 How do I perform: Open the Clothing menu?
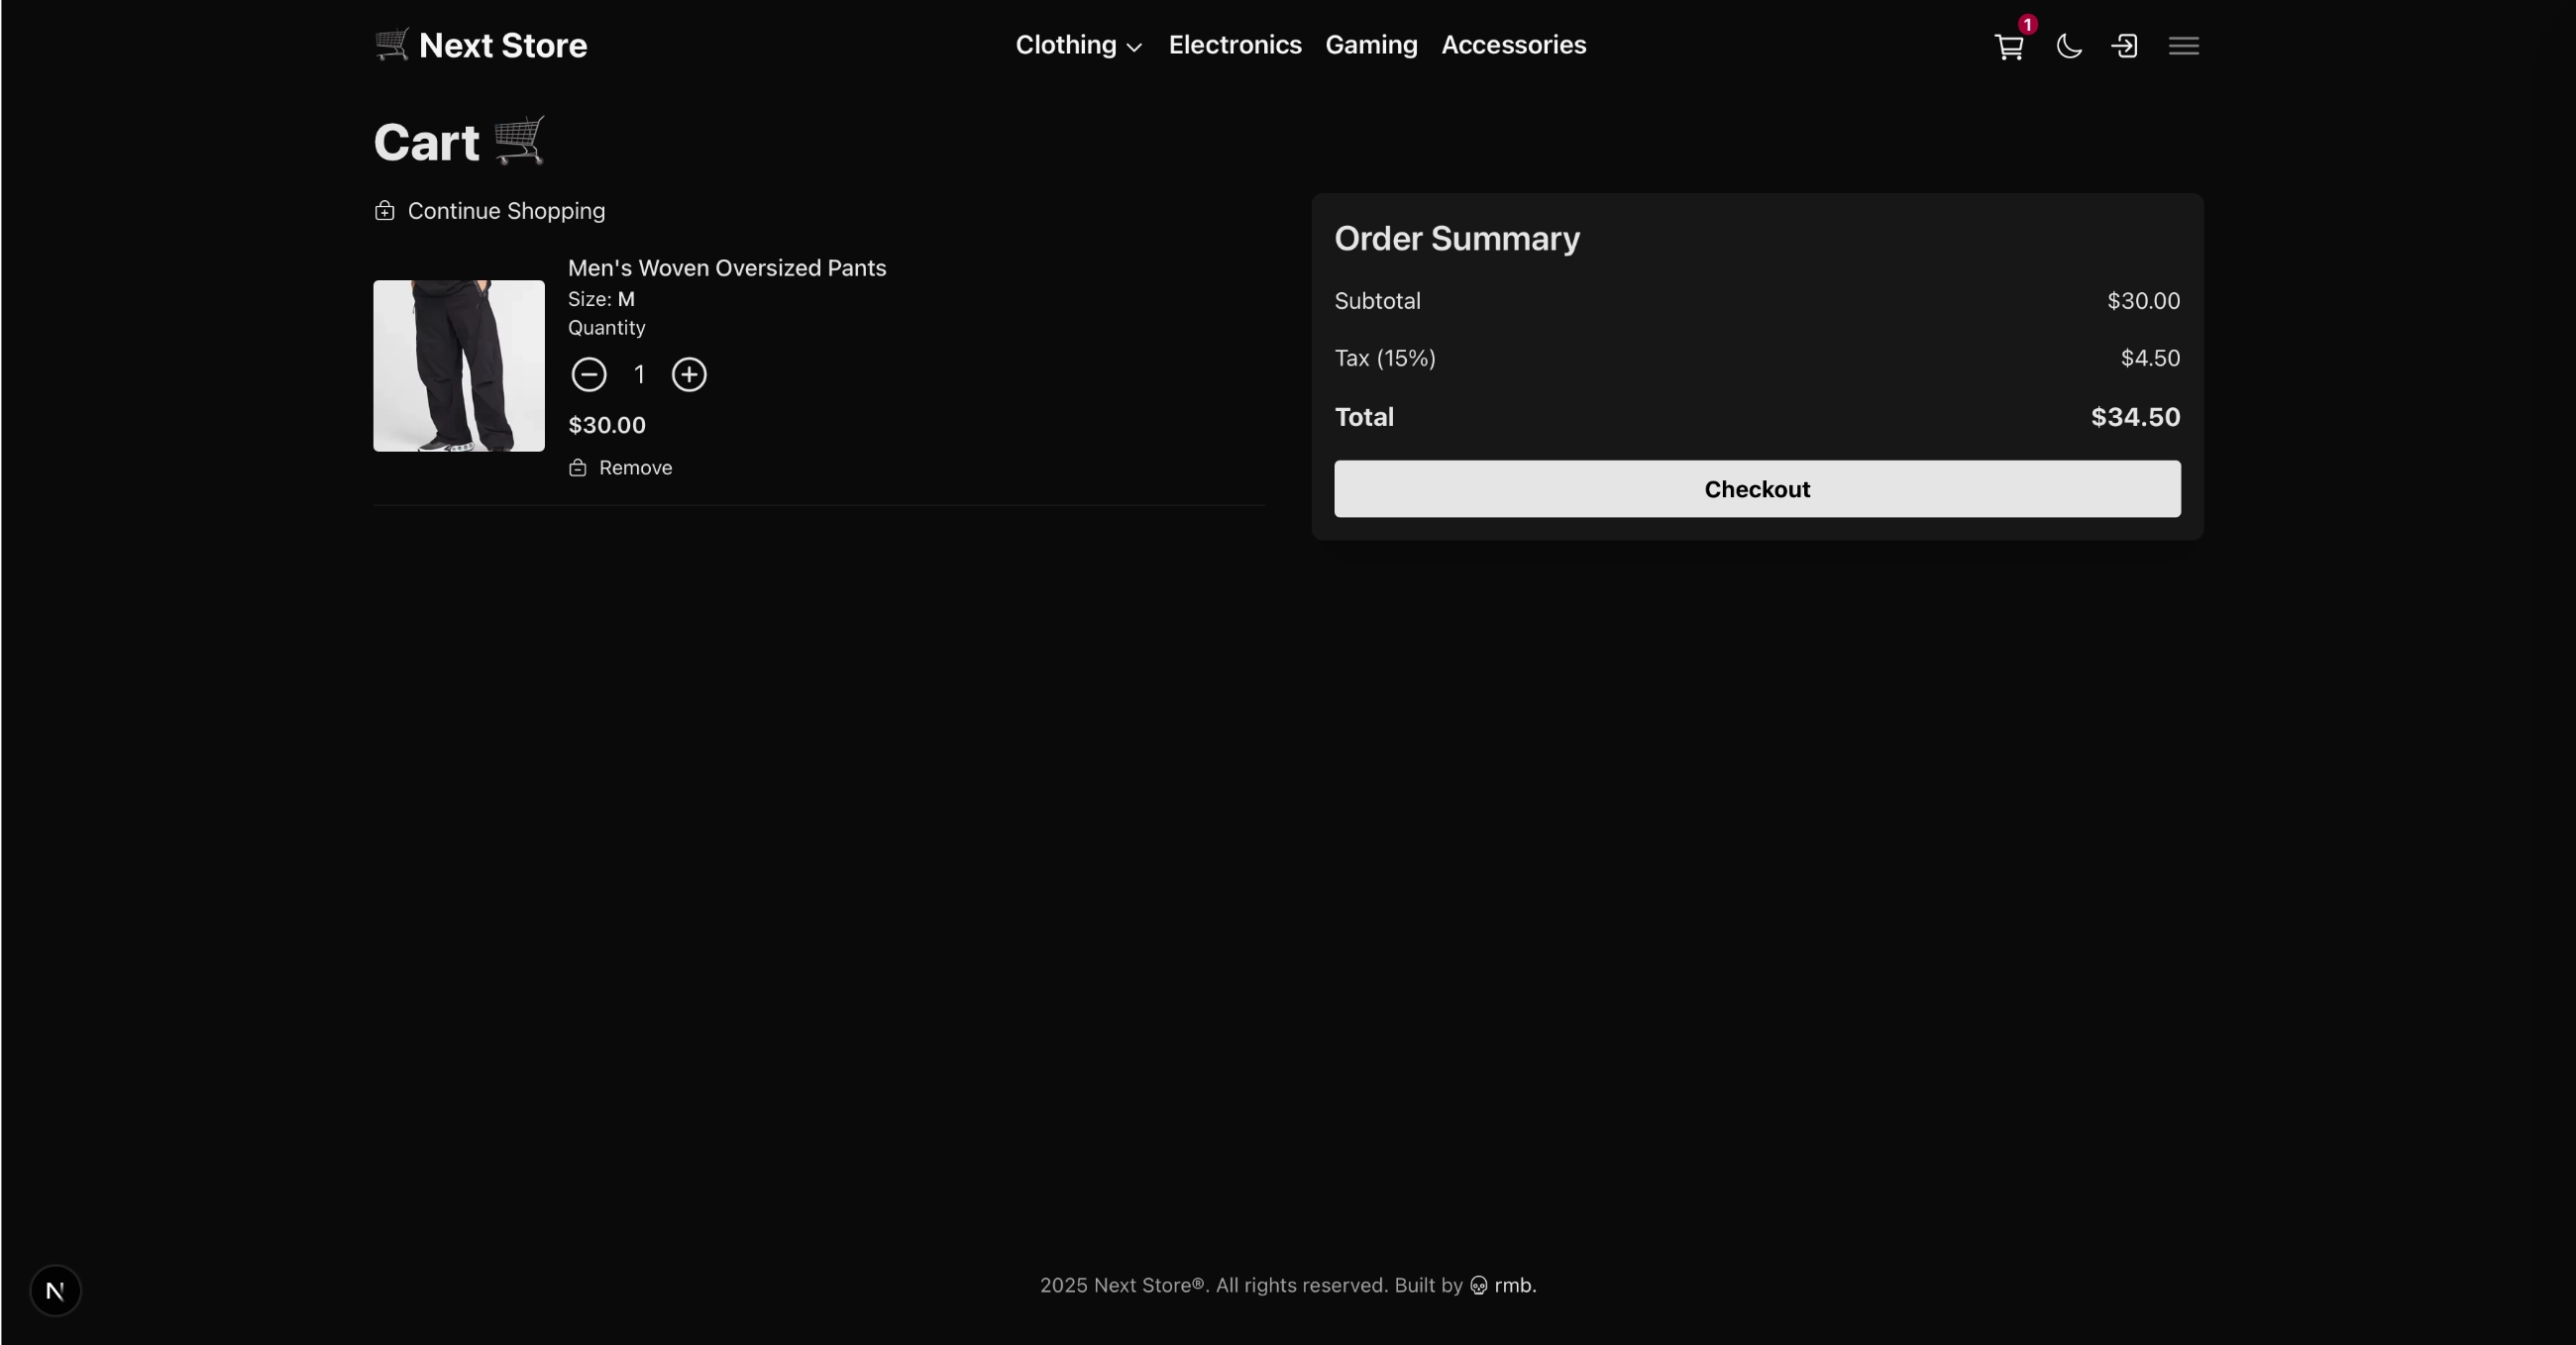1066,45
